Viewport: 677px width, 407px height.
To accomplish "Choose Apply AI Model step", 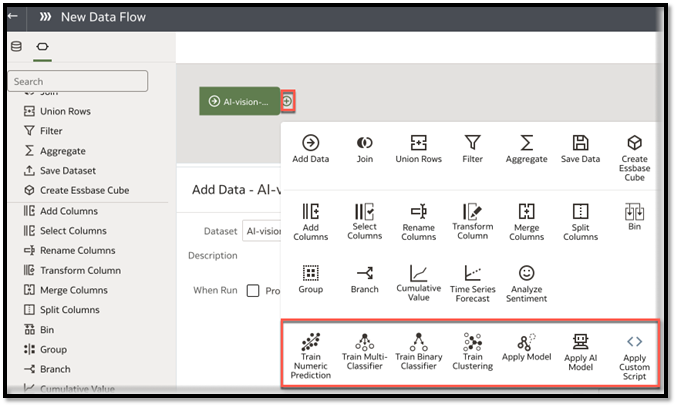I will pyautogui.click(x=580, y=352).
